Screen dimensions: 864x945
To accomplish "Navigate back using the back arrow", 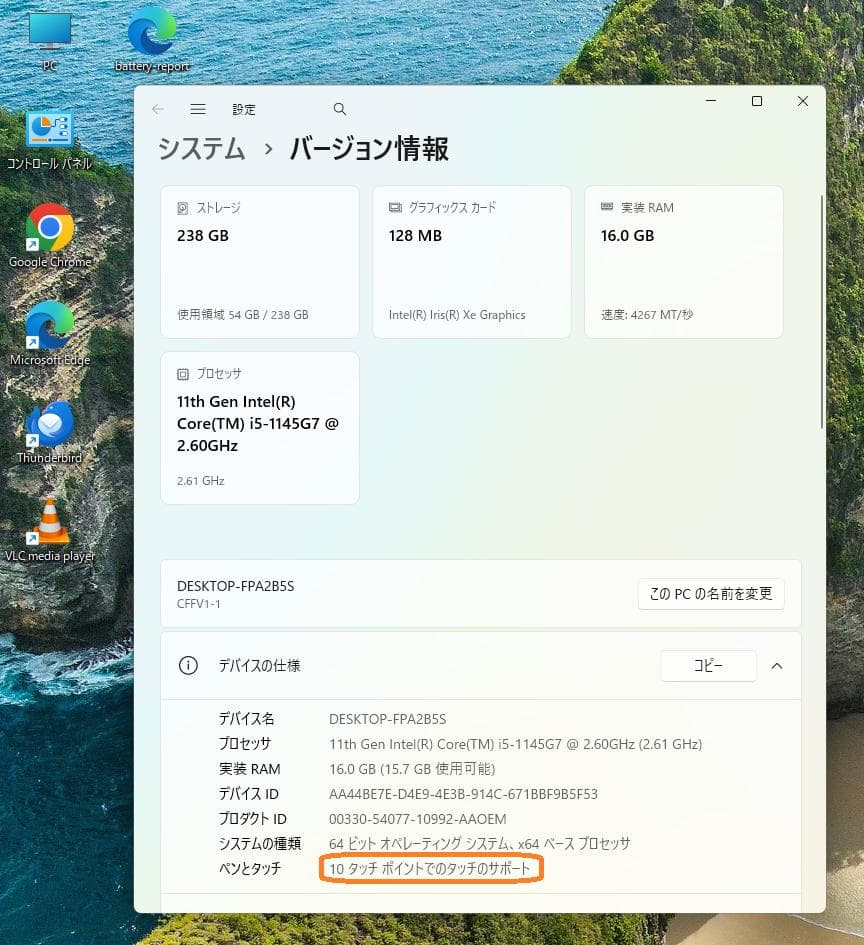I will (x=158, y=109).
